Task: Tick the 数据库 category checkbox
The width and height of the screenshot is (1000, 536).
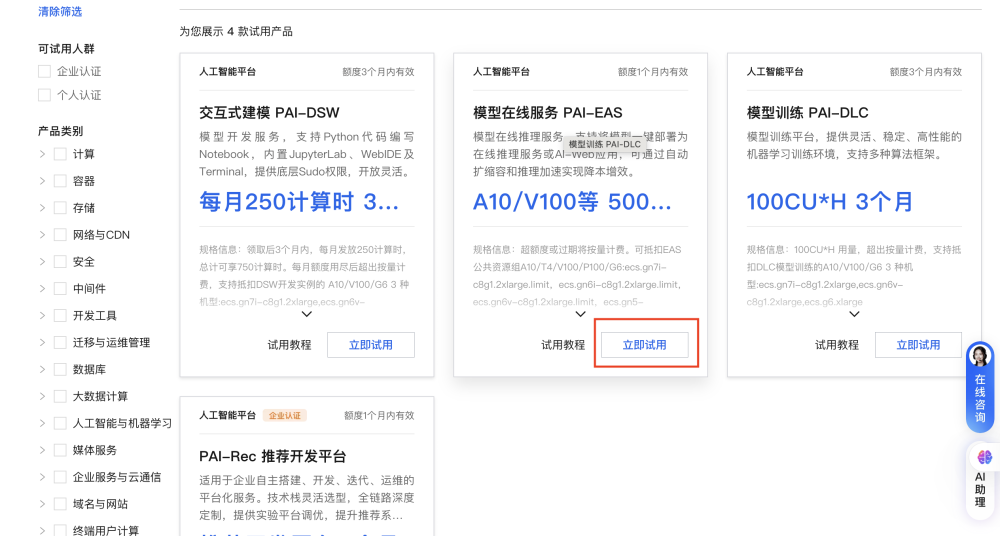Action: (x=60, y=369)
